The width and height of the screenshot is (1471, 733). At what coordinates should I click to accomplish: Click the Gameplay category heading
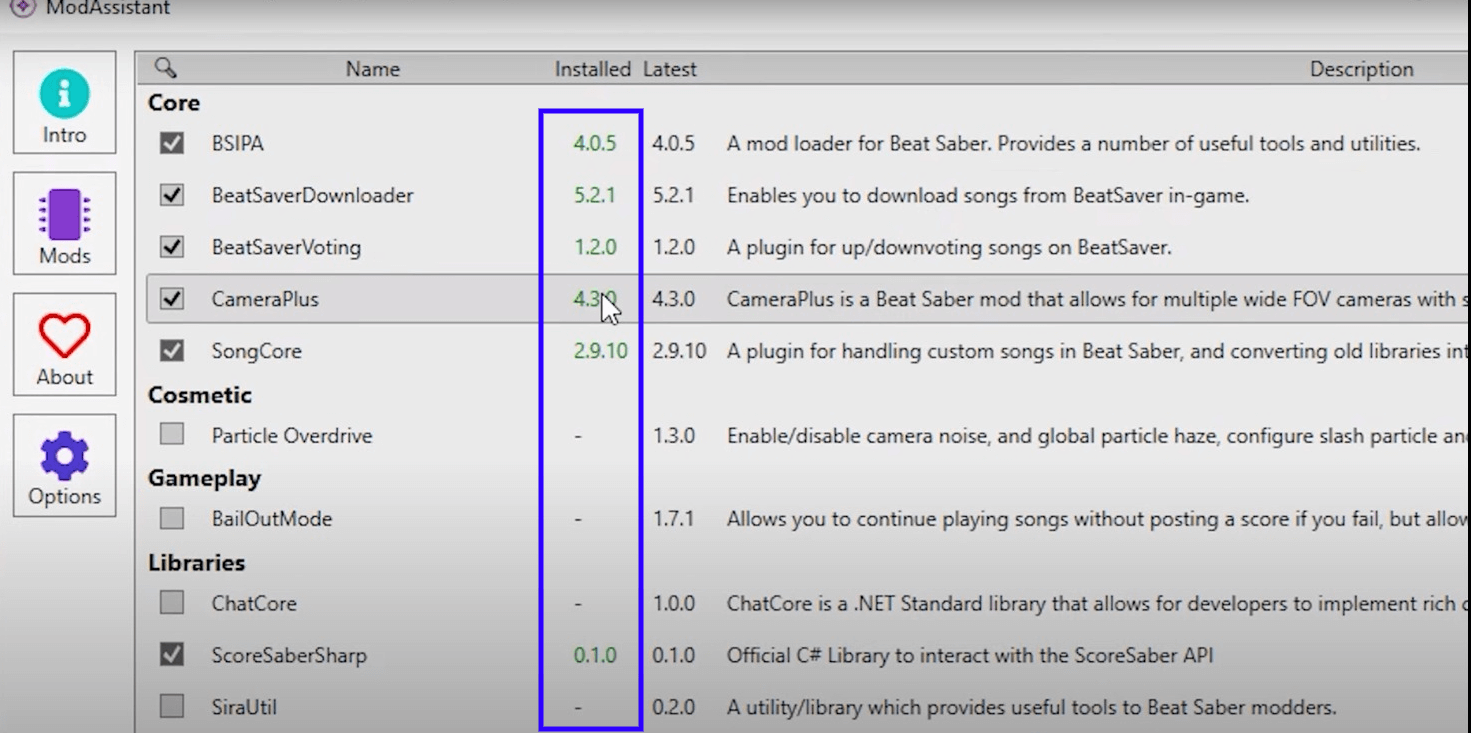coord(204,479)
